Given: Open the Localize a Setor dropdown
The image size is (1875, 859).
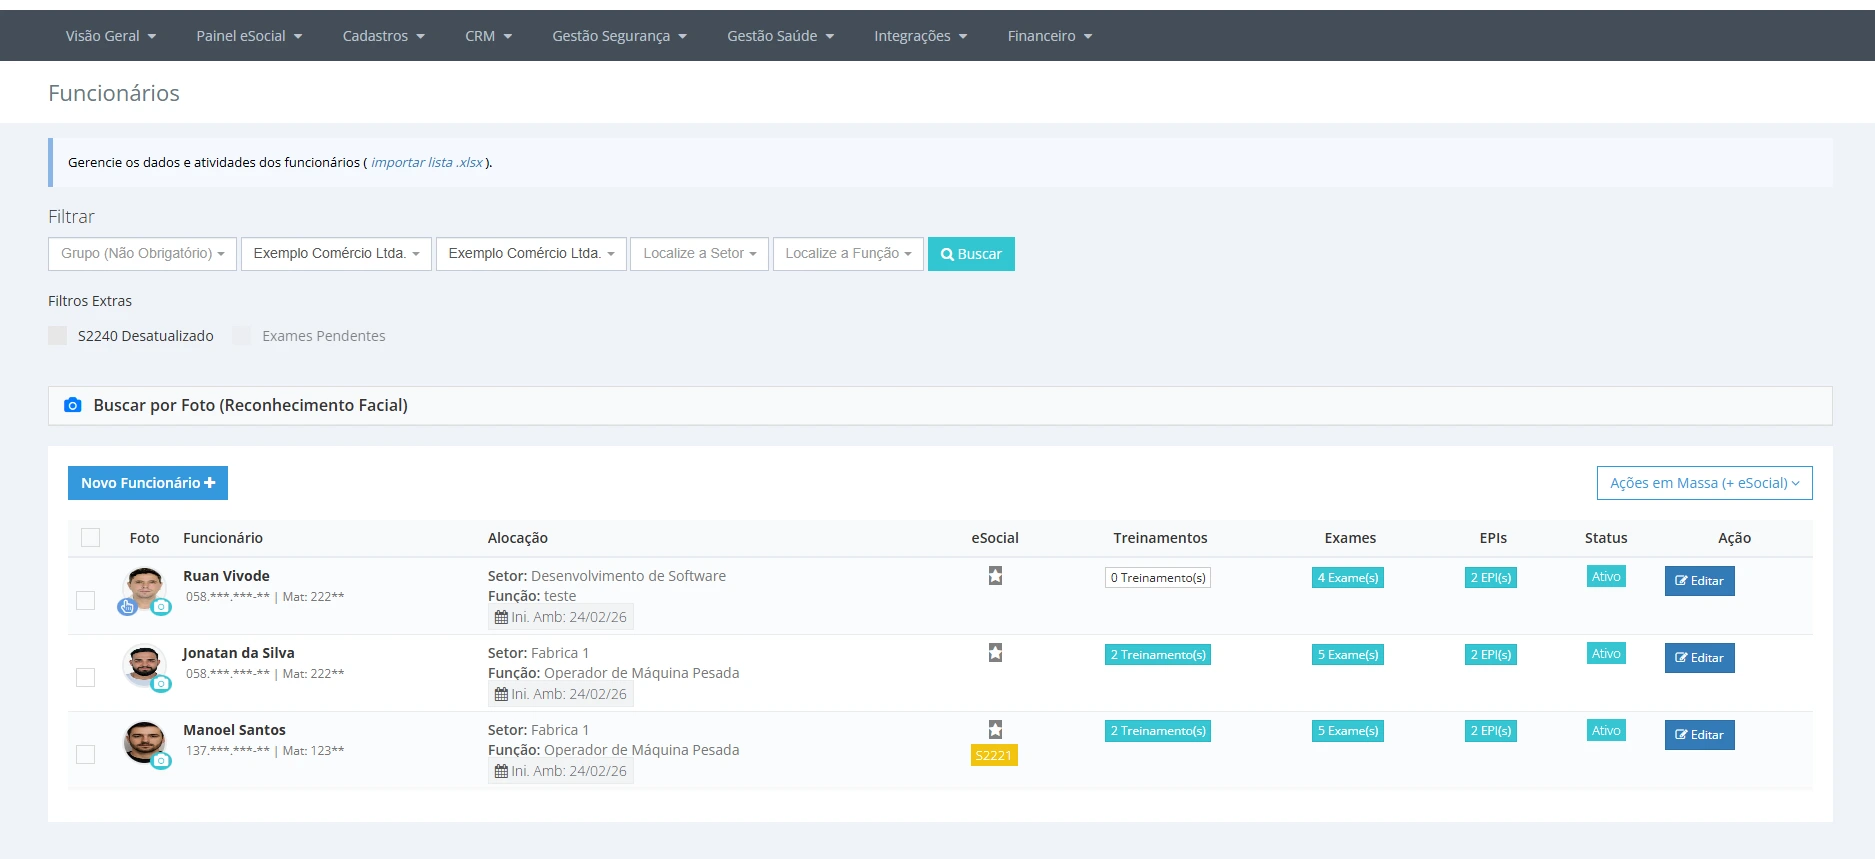Looking at the screenshot, I should (700, 254).
